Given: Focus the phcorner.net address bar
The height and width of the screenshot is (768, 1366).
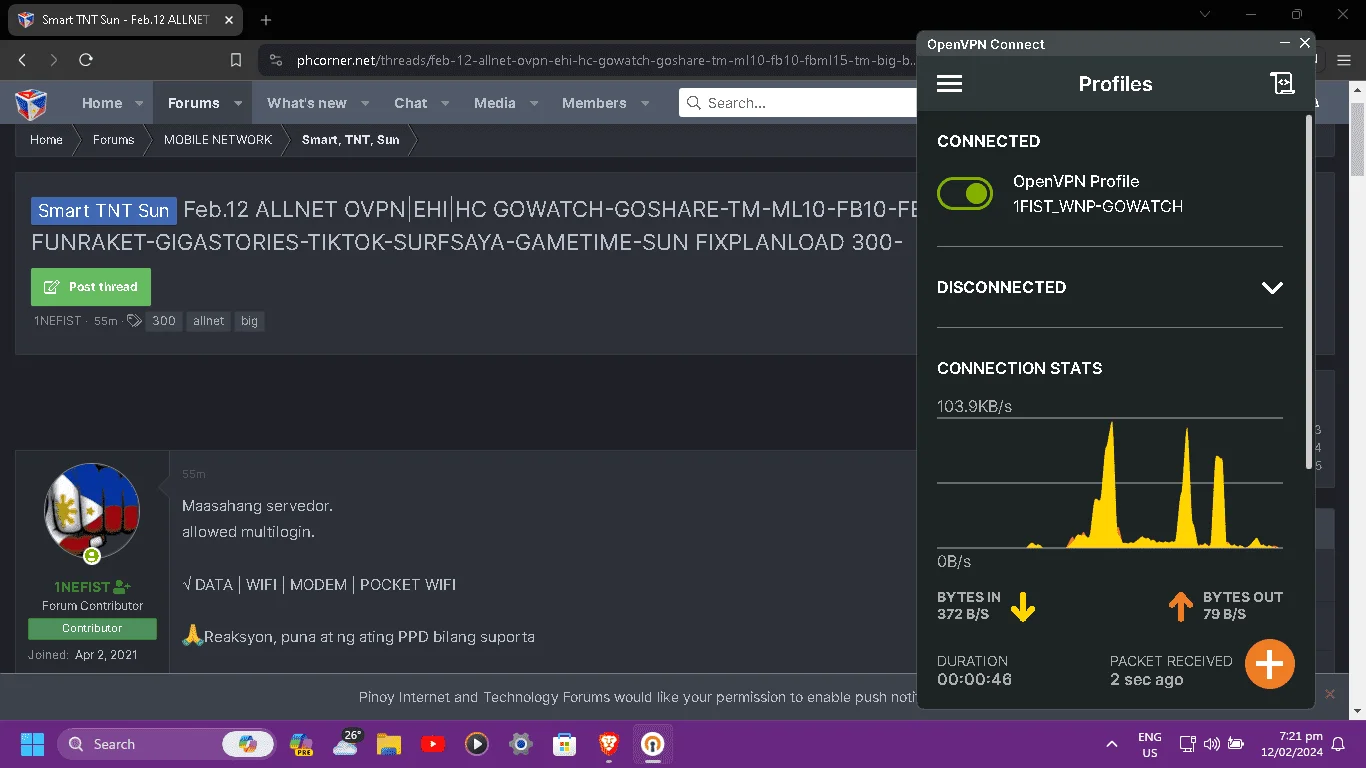Looking at the screenshot, I should (x=605, y=60).
